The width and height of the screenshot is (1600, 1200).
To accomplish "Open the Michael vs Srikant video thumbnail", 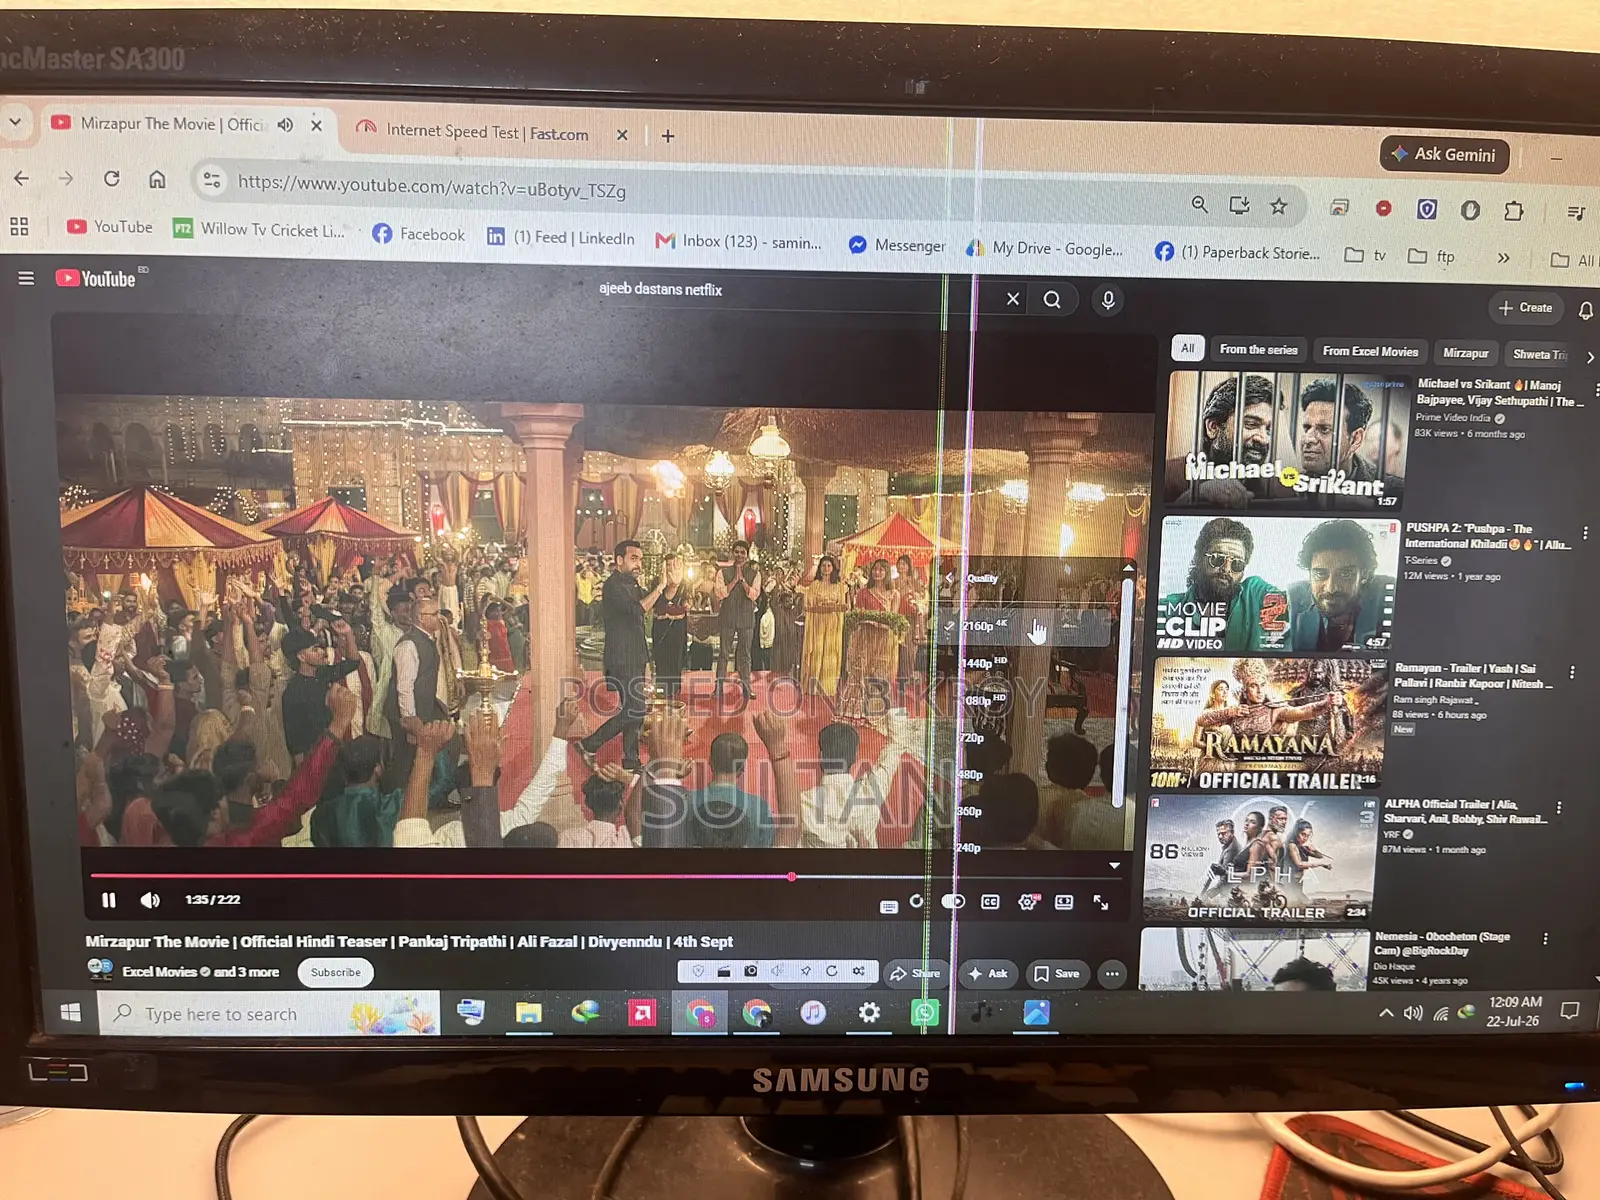I will (1288, 439).
